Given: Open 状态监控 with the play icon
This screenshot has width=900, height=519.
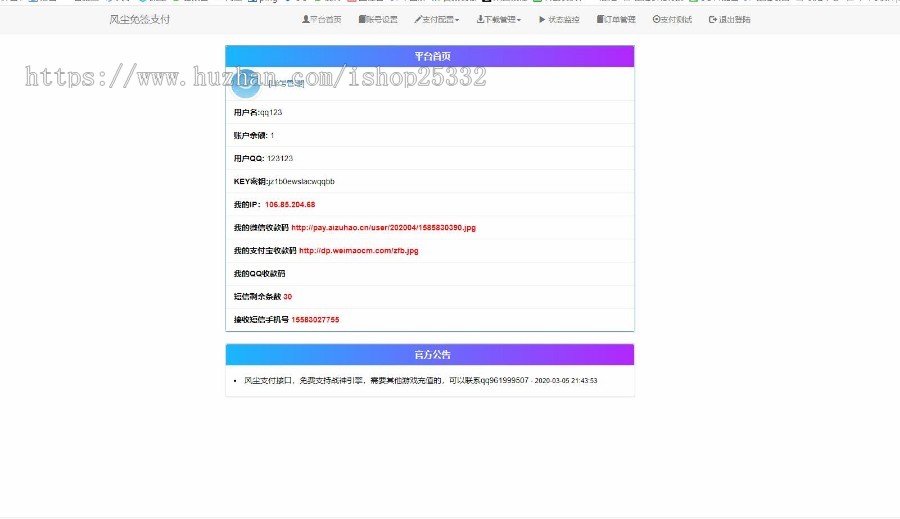Looking at the screenshot, I should [x=559, y=20].
